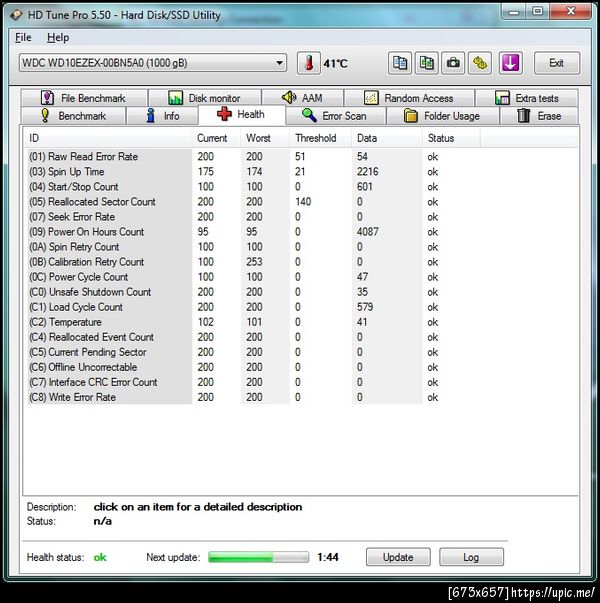Copy info to clipboard toolbar icon

(400, 63)
